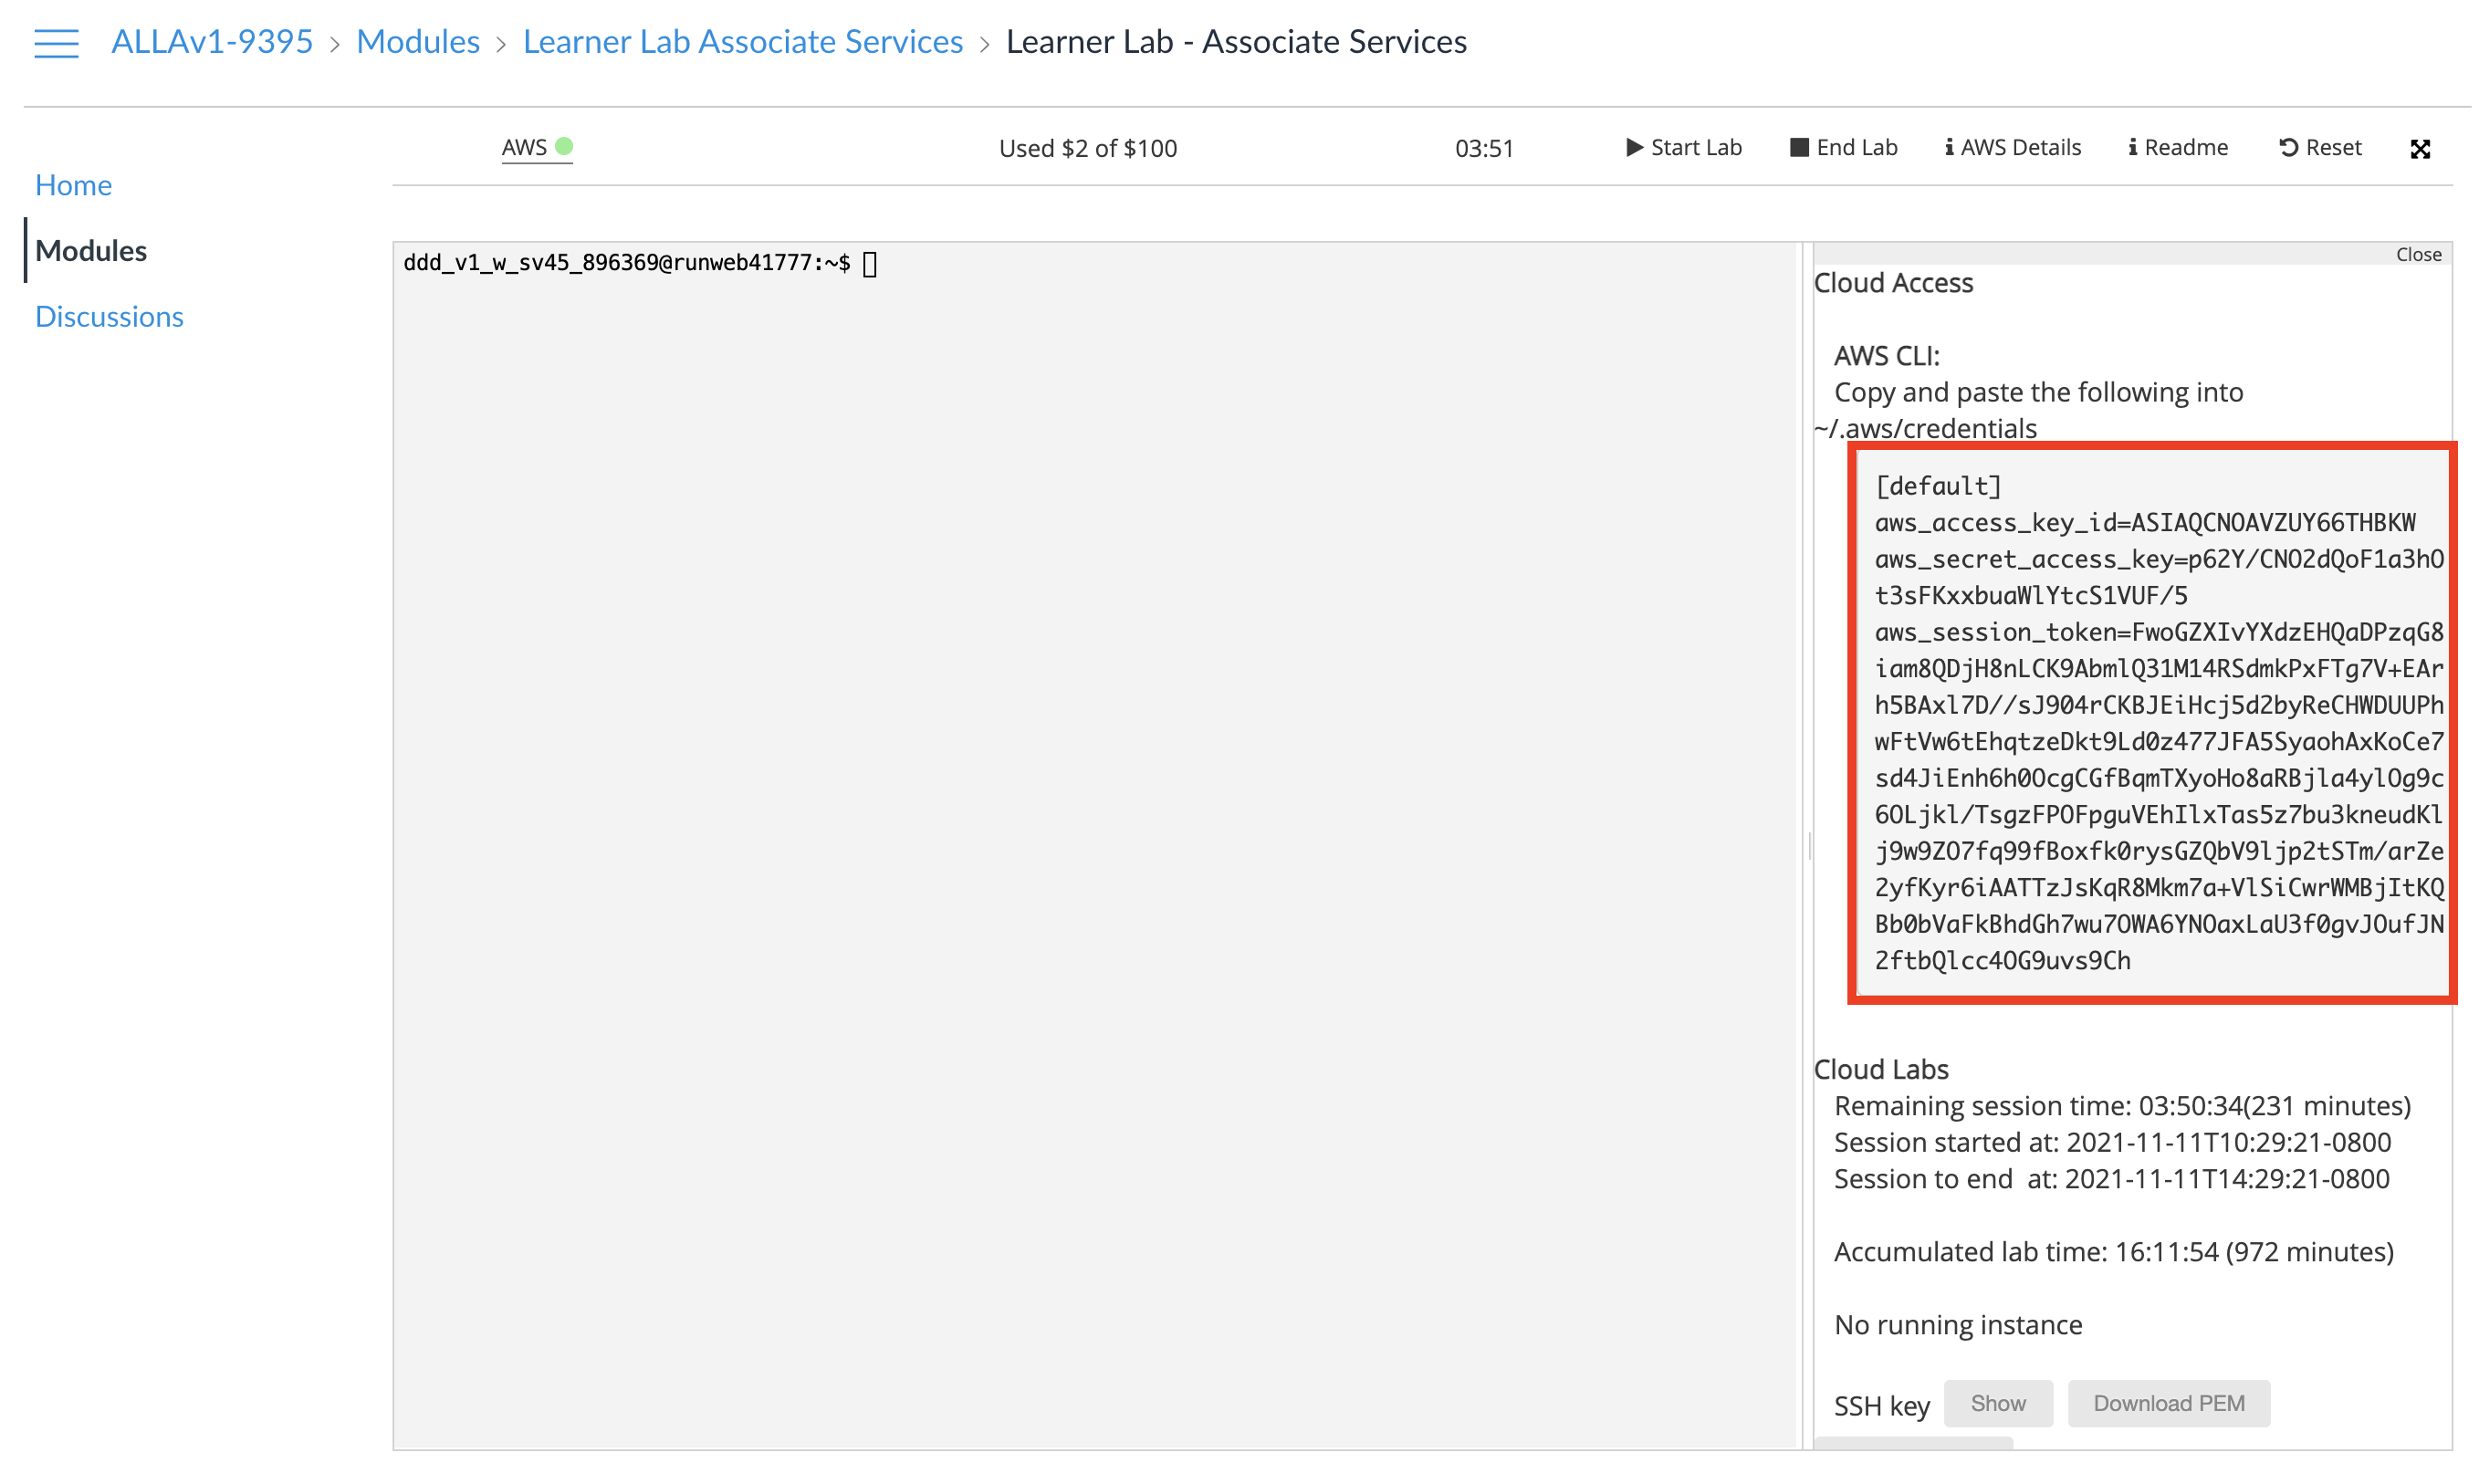The width and height of the screenshot is (2479, 1484).
Task: Open ALLAv1-9395 breadcrumb link
Action: (212, 42)
